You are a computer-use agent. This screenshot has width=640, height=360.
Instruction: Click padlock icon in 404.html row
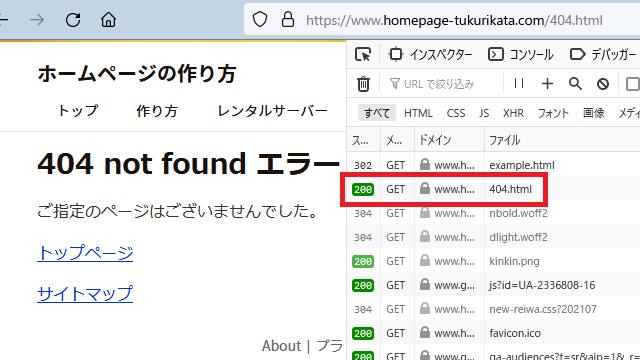point(425,188)
